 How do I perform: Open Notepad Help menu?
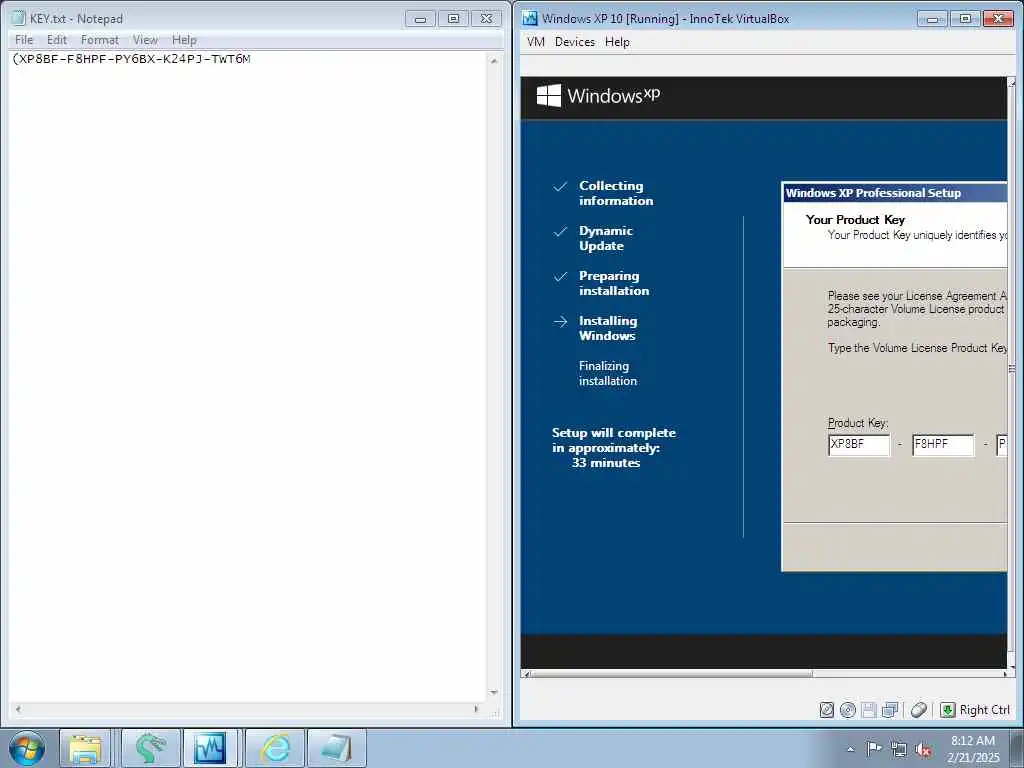(x=184, y=40)
